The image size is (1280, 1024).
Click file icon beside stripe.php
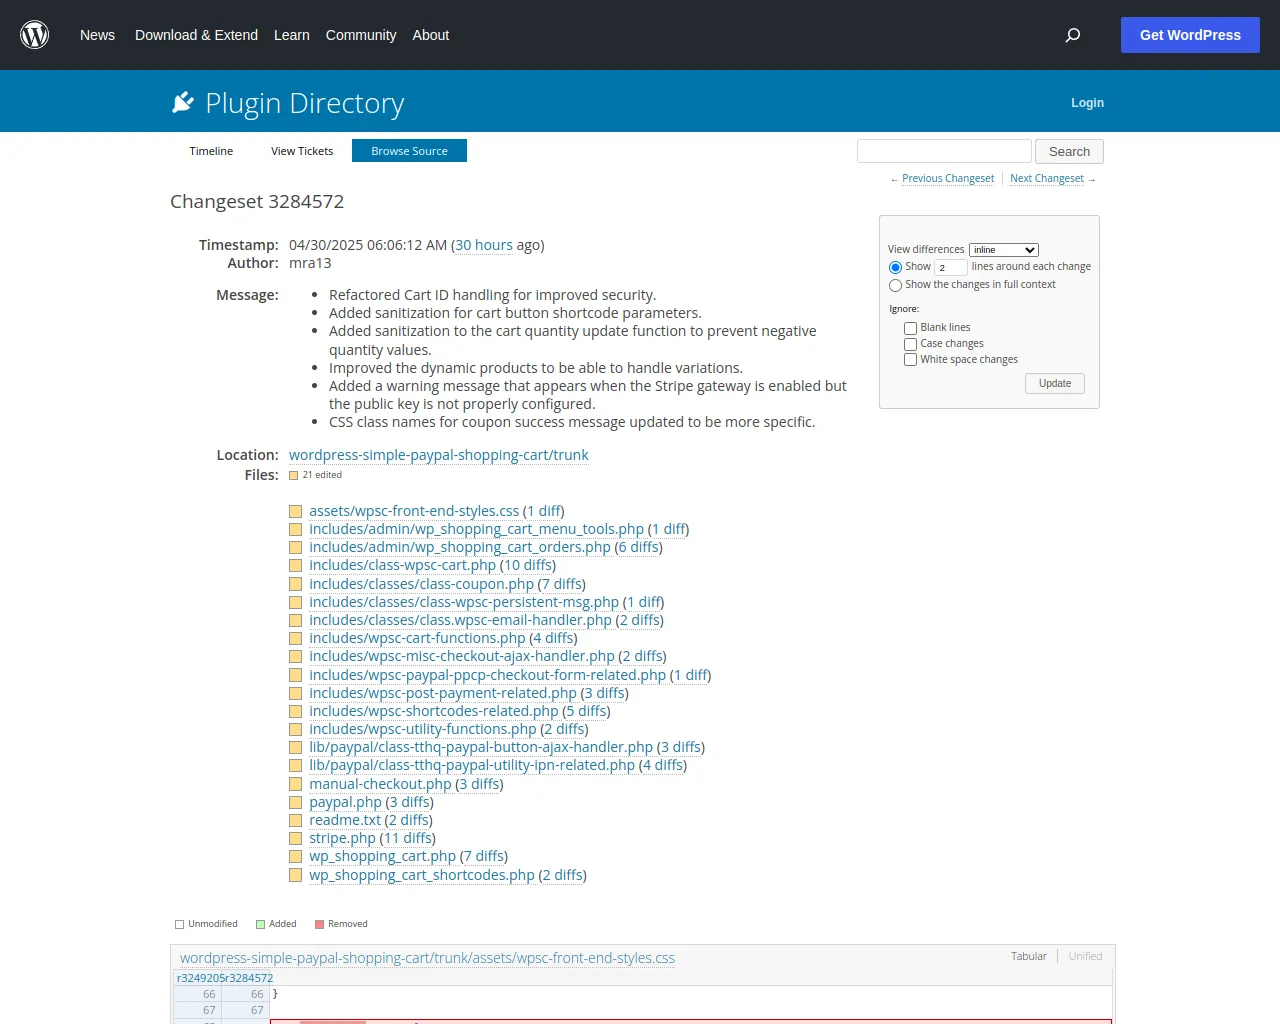click(295, 838)
